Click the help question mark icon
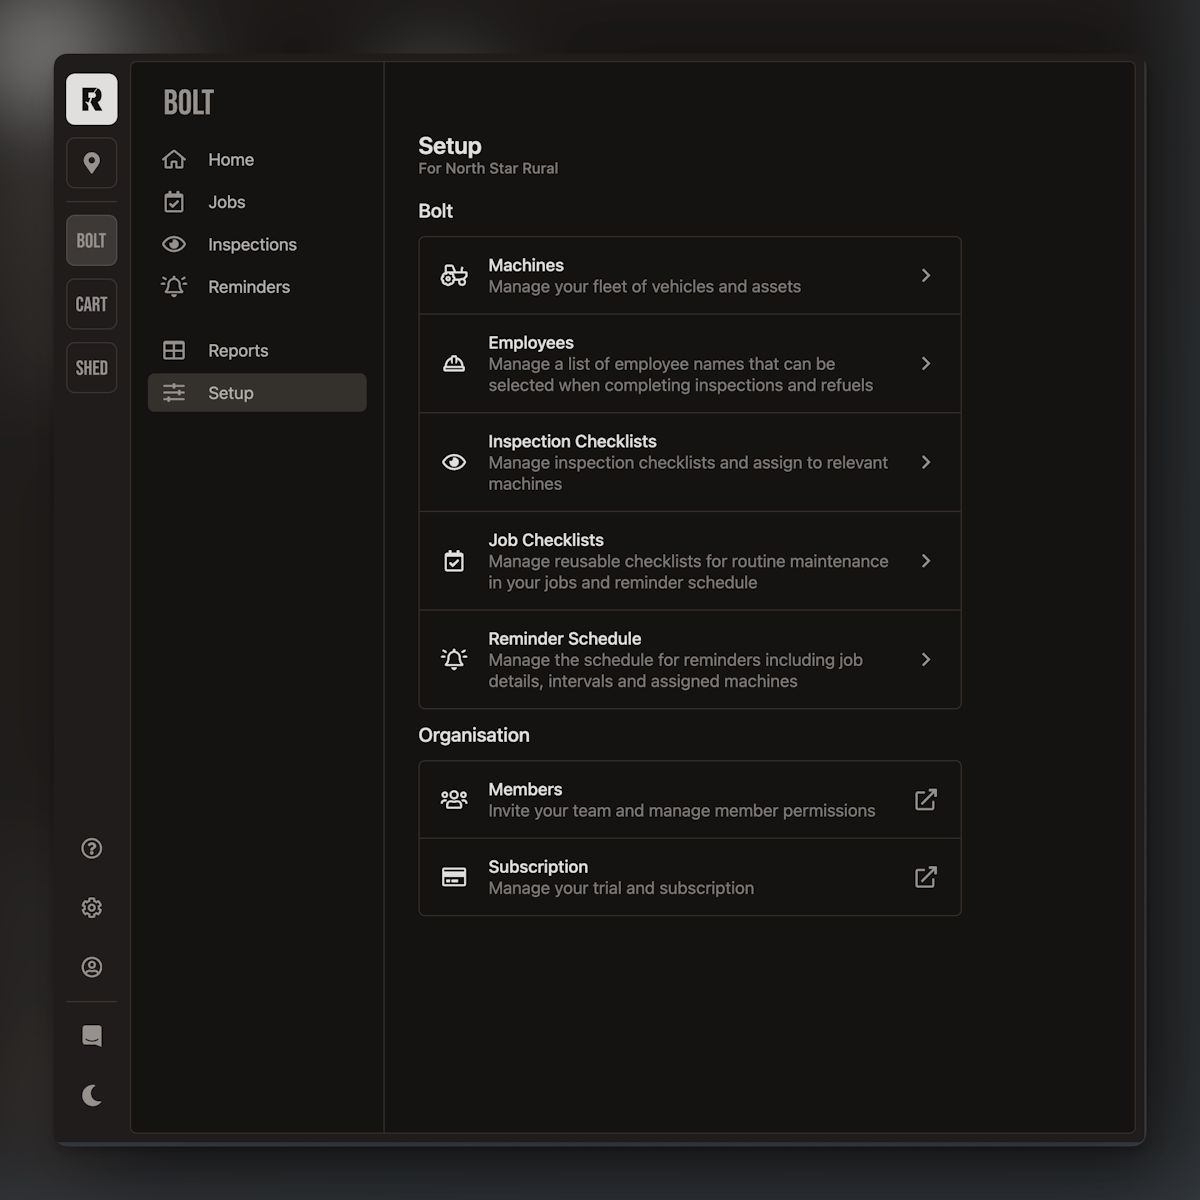The height and width of the screenshot is (1200, 1200). [x=91, y=848]
